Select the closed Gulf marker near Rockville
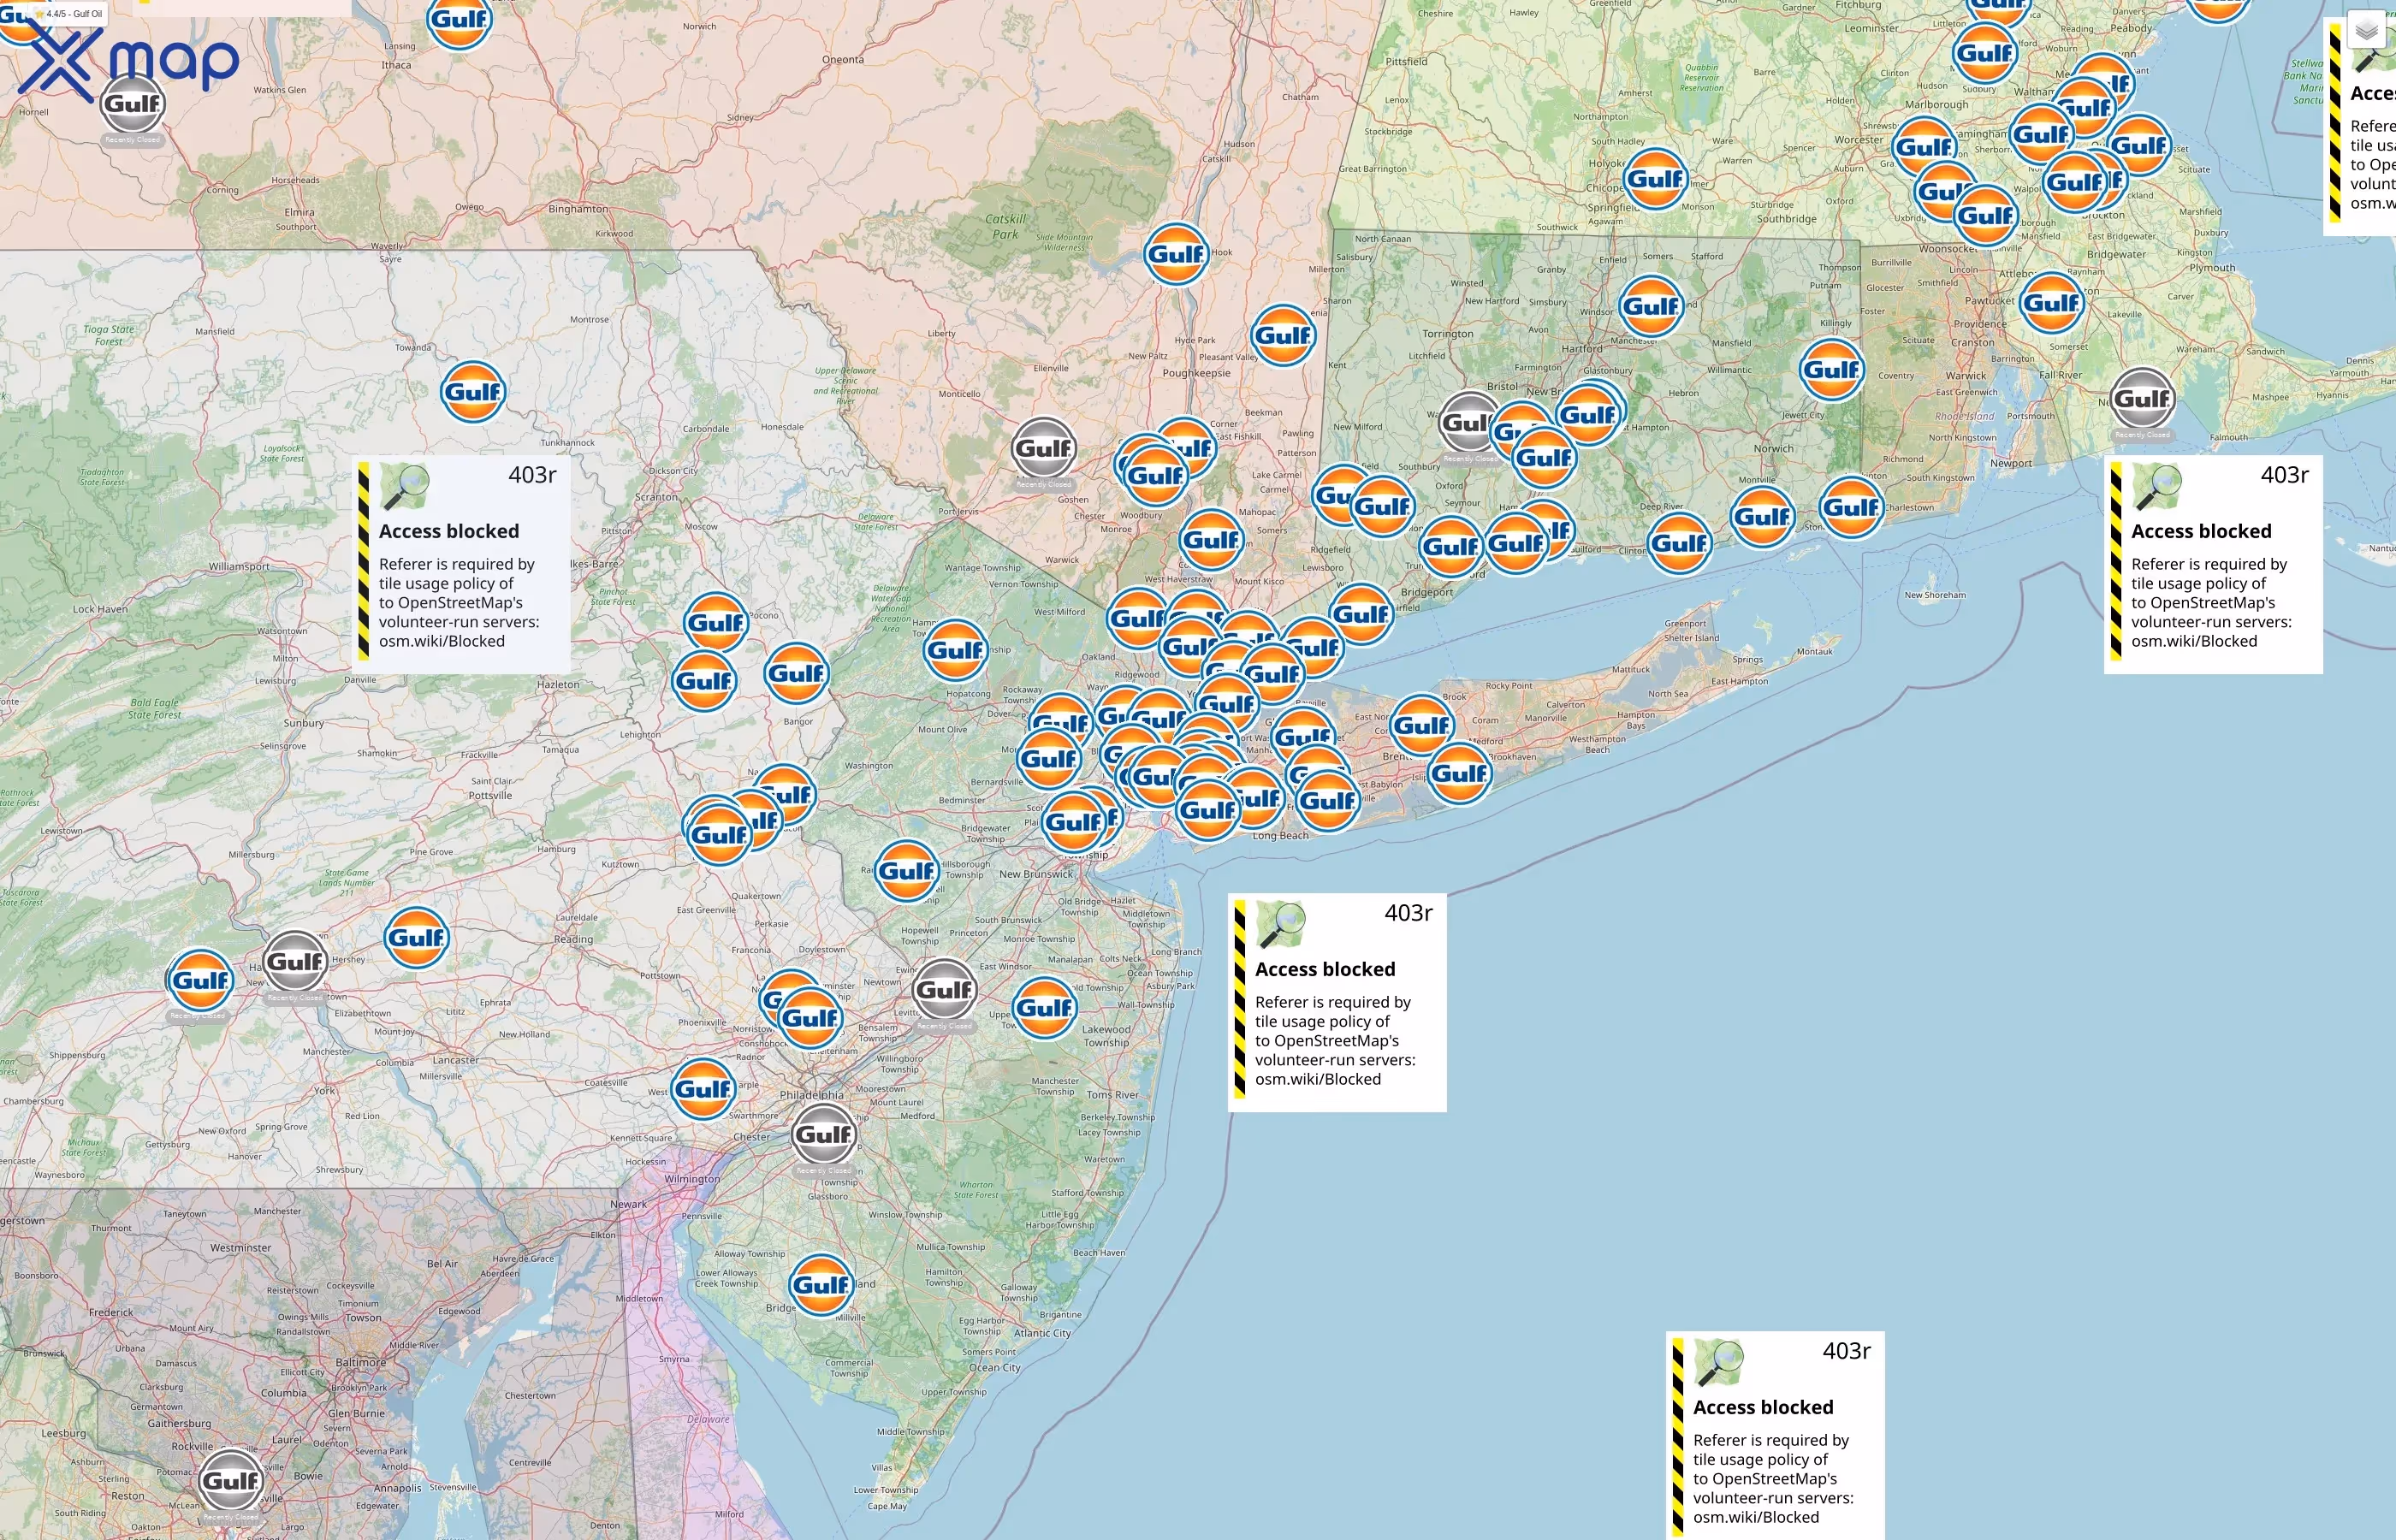This screenshot has height=1540, width=2396. coord(231,1481)
